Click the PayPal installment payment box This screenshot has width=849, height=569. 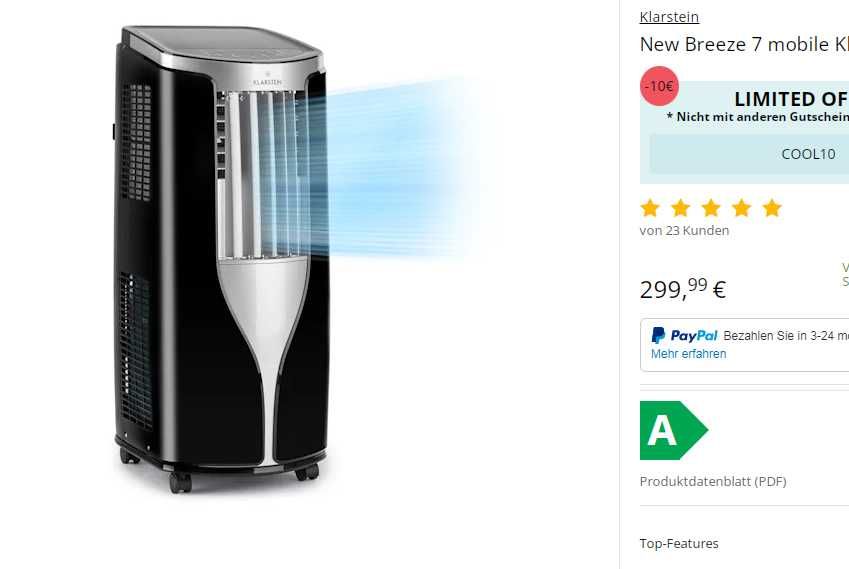744,345
